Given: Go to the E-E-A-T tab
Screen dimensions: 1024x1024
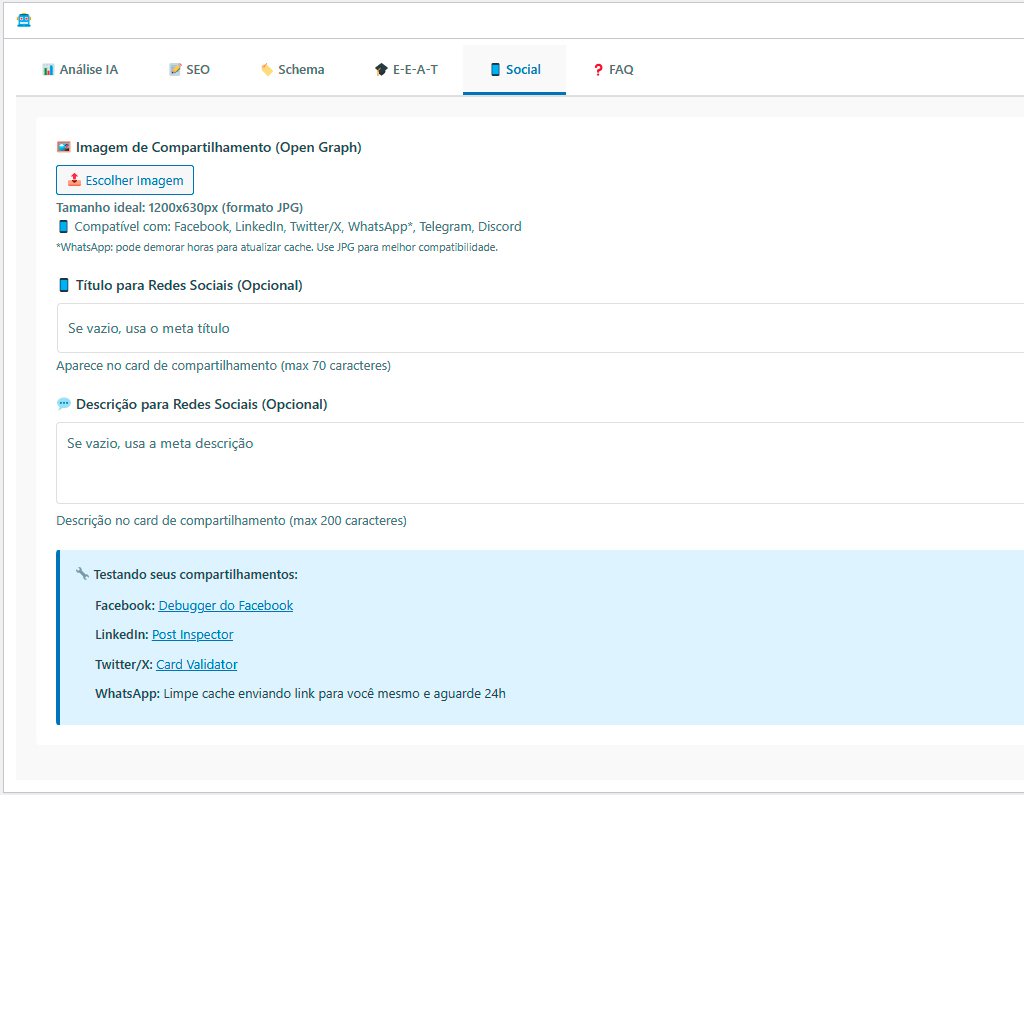Looking at the screenshot, I should (406, 70).
